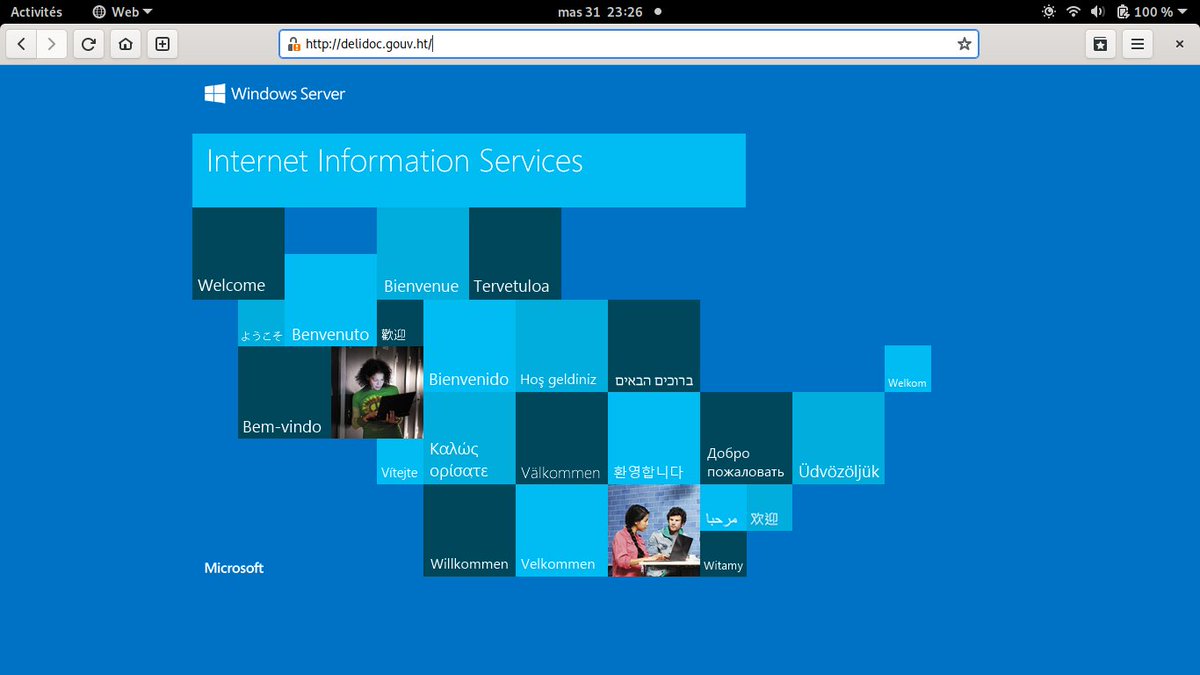Click the battery 100 % indicator
Screen dimensions: 1200x675
tap(1144, 12)
